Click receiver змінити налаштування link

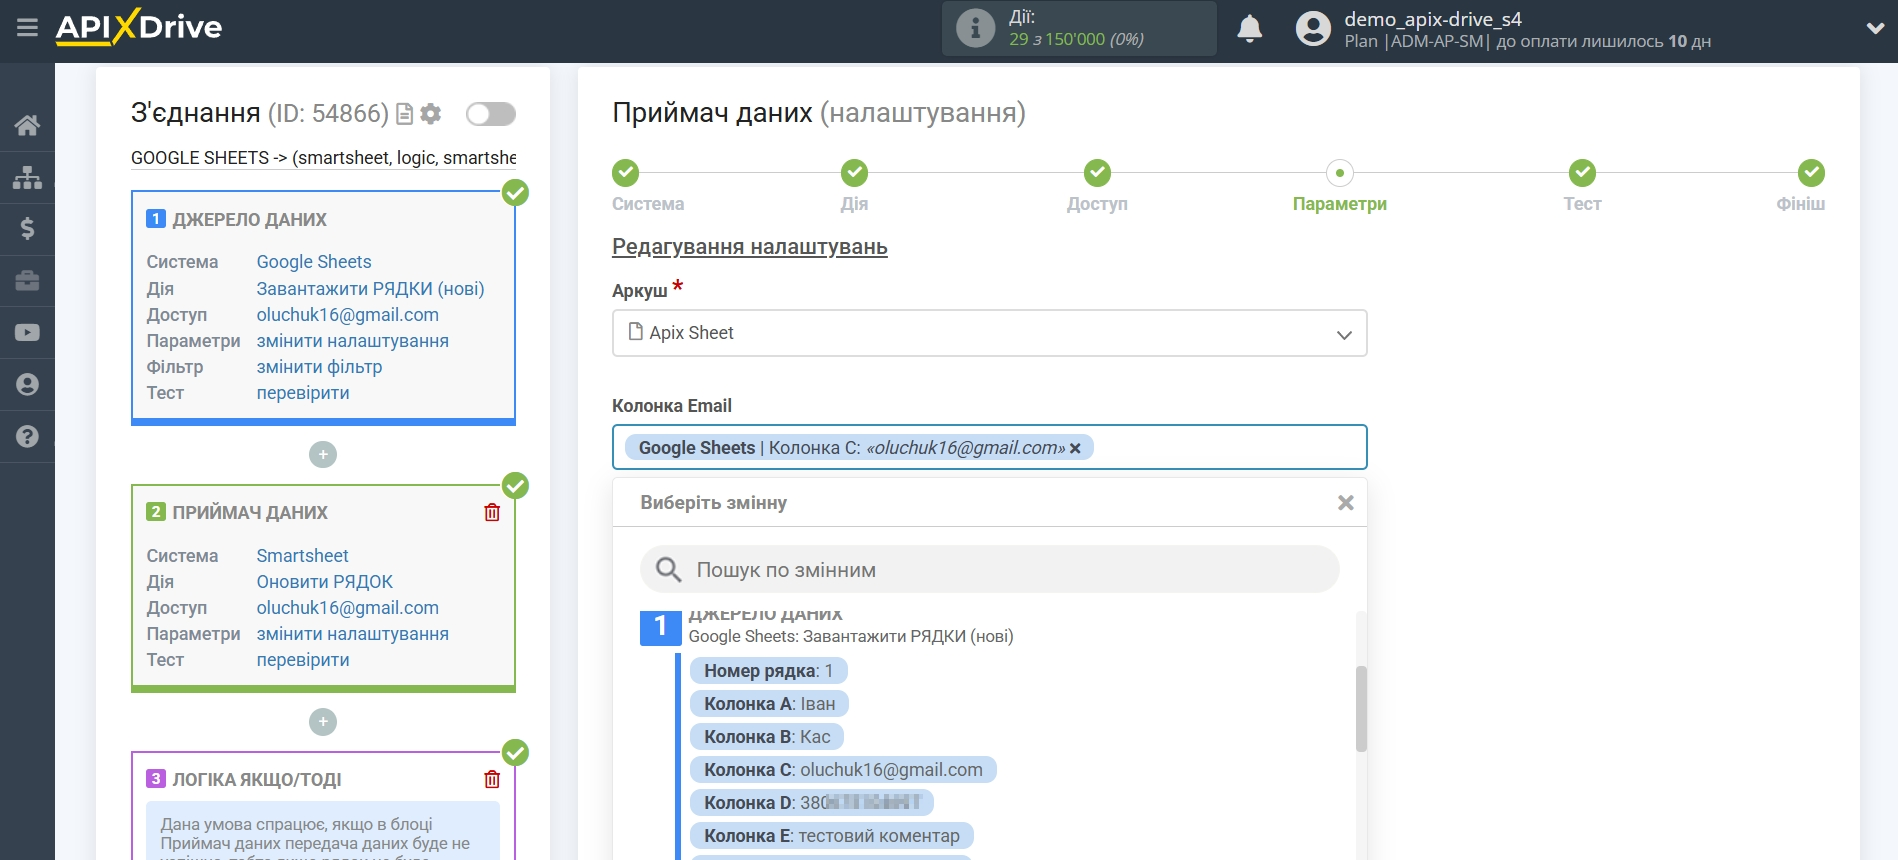point(352,634)
